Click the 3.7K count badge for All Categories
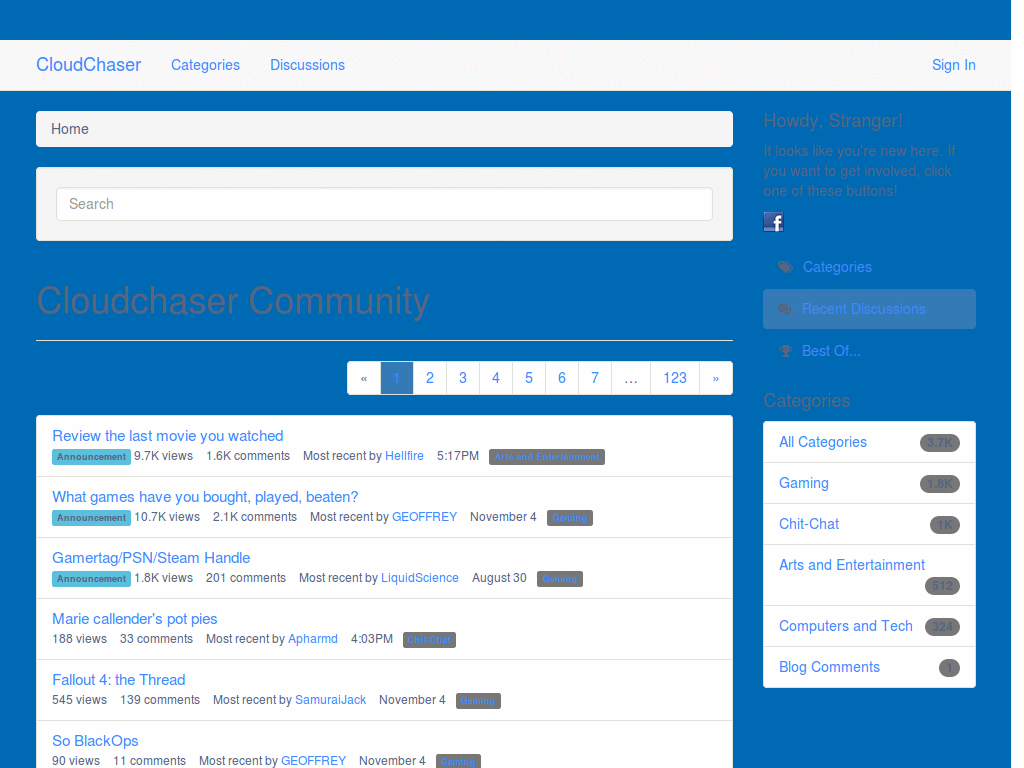Image resolution: width=1024 pixels, height=768 pixels. pos(940,443)
